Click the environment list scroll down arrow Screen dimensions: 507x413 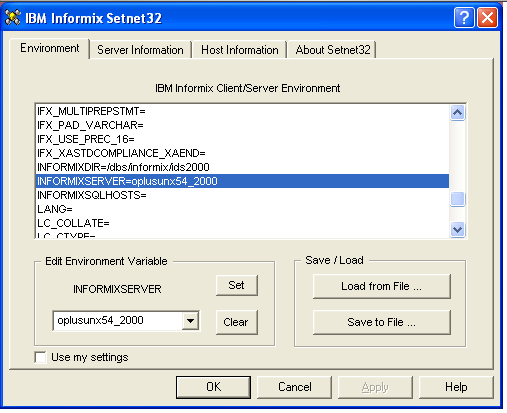coord(457,229)
